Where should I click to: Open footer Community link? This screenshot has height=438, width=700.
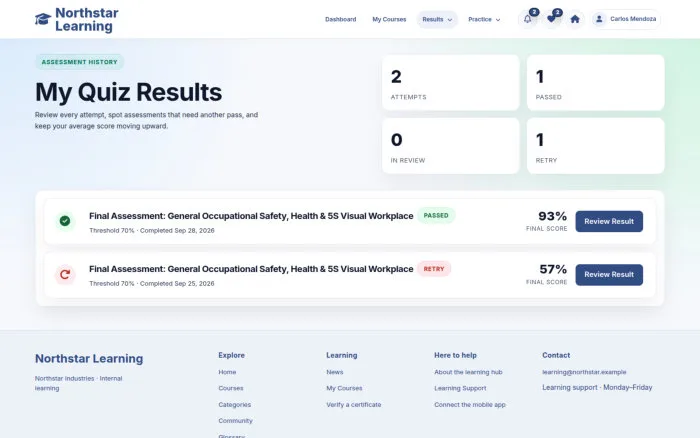tap(235, 421)
